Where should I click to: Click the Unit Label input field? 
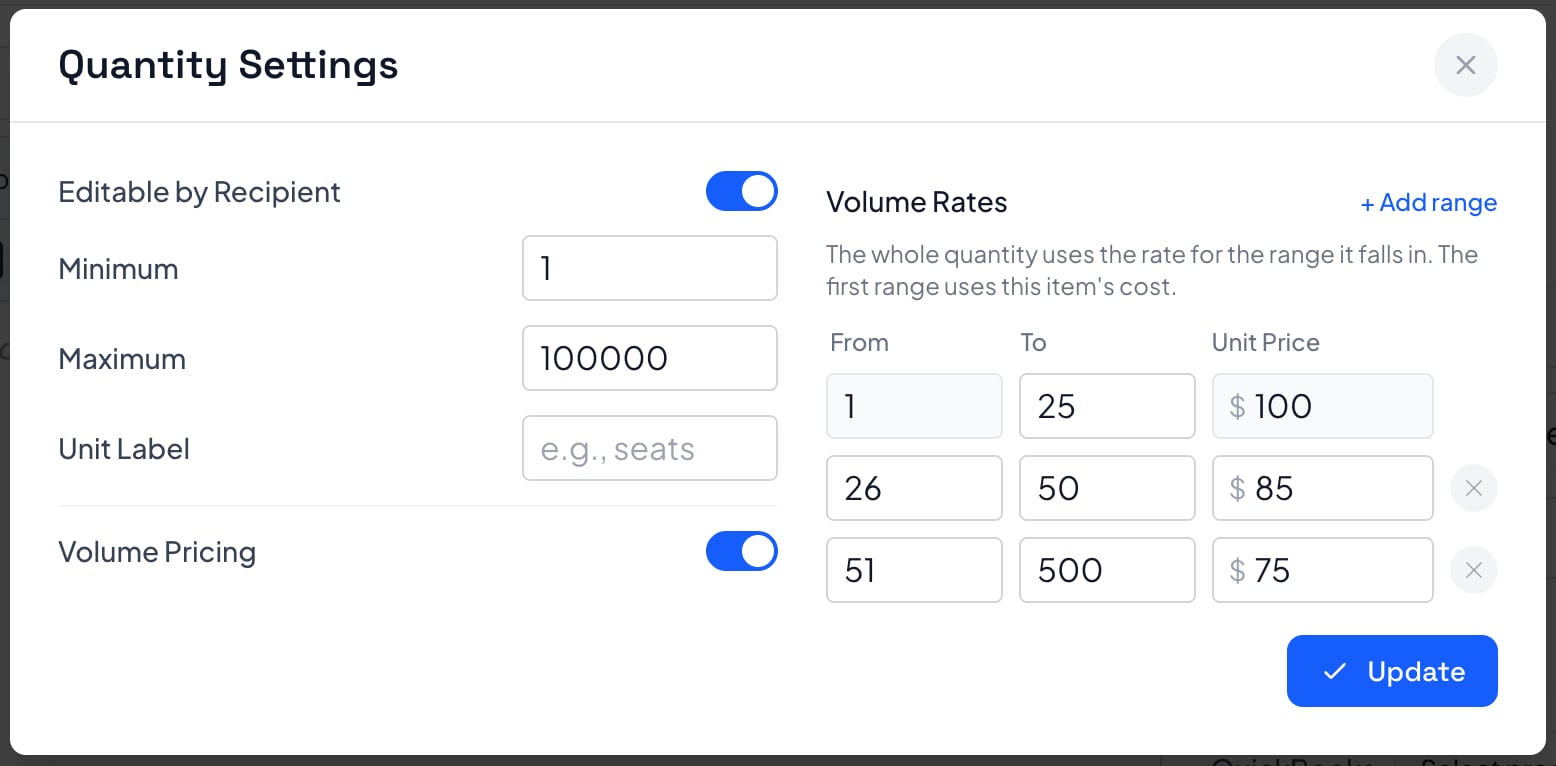(650, 448)
